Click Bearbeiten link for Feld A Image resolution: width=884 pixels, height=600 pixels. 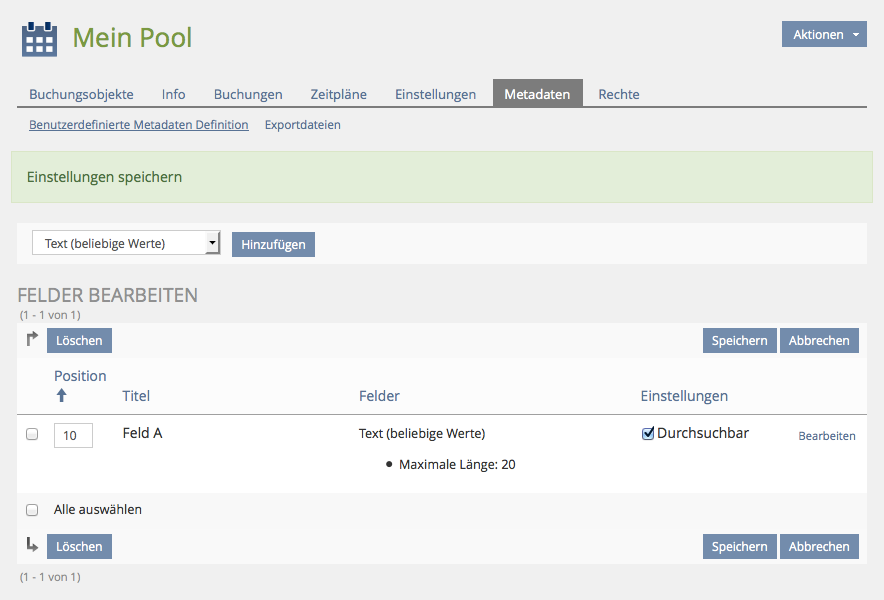pyautogui.click(x=826, y=436)
